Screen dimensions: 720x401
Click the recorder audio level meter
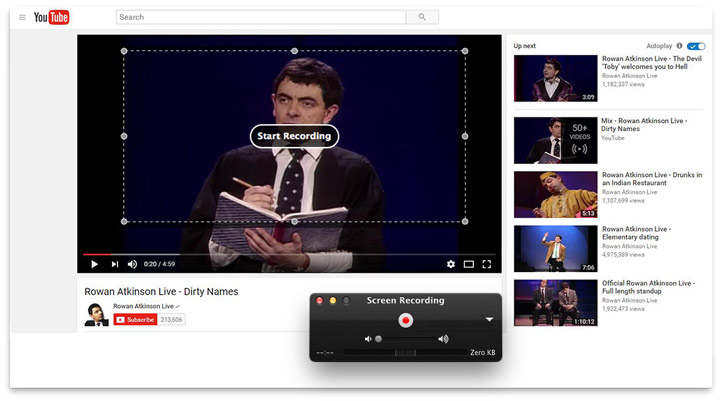pos(405,353)
